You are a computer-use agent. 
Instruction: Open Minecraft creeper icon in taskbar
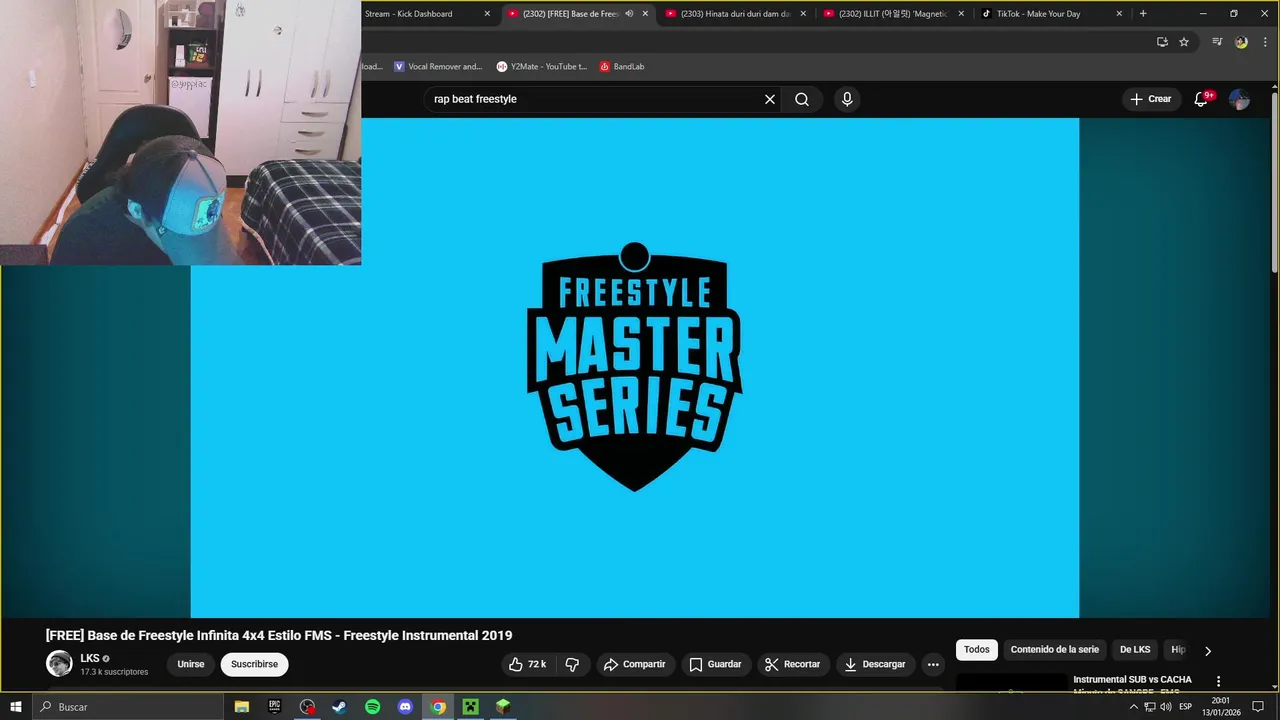470,707
